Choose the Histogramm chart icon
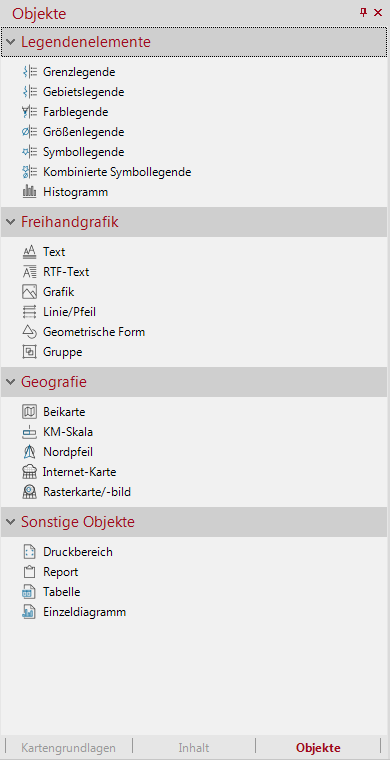Viewport: 390px width, 760px height. [x=30, y=192]
